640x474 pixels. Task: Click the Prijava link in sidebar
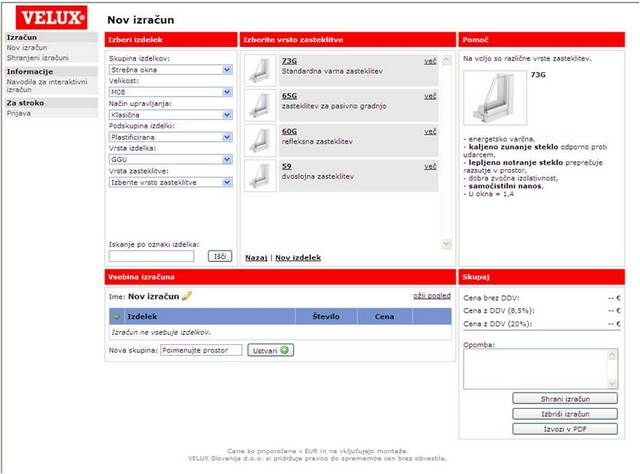pos(20,112)
